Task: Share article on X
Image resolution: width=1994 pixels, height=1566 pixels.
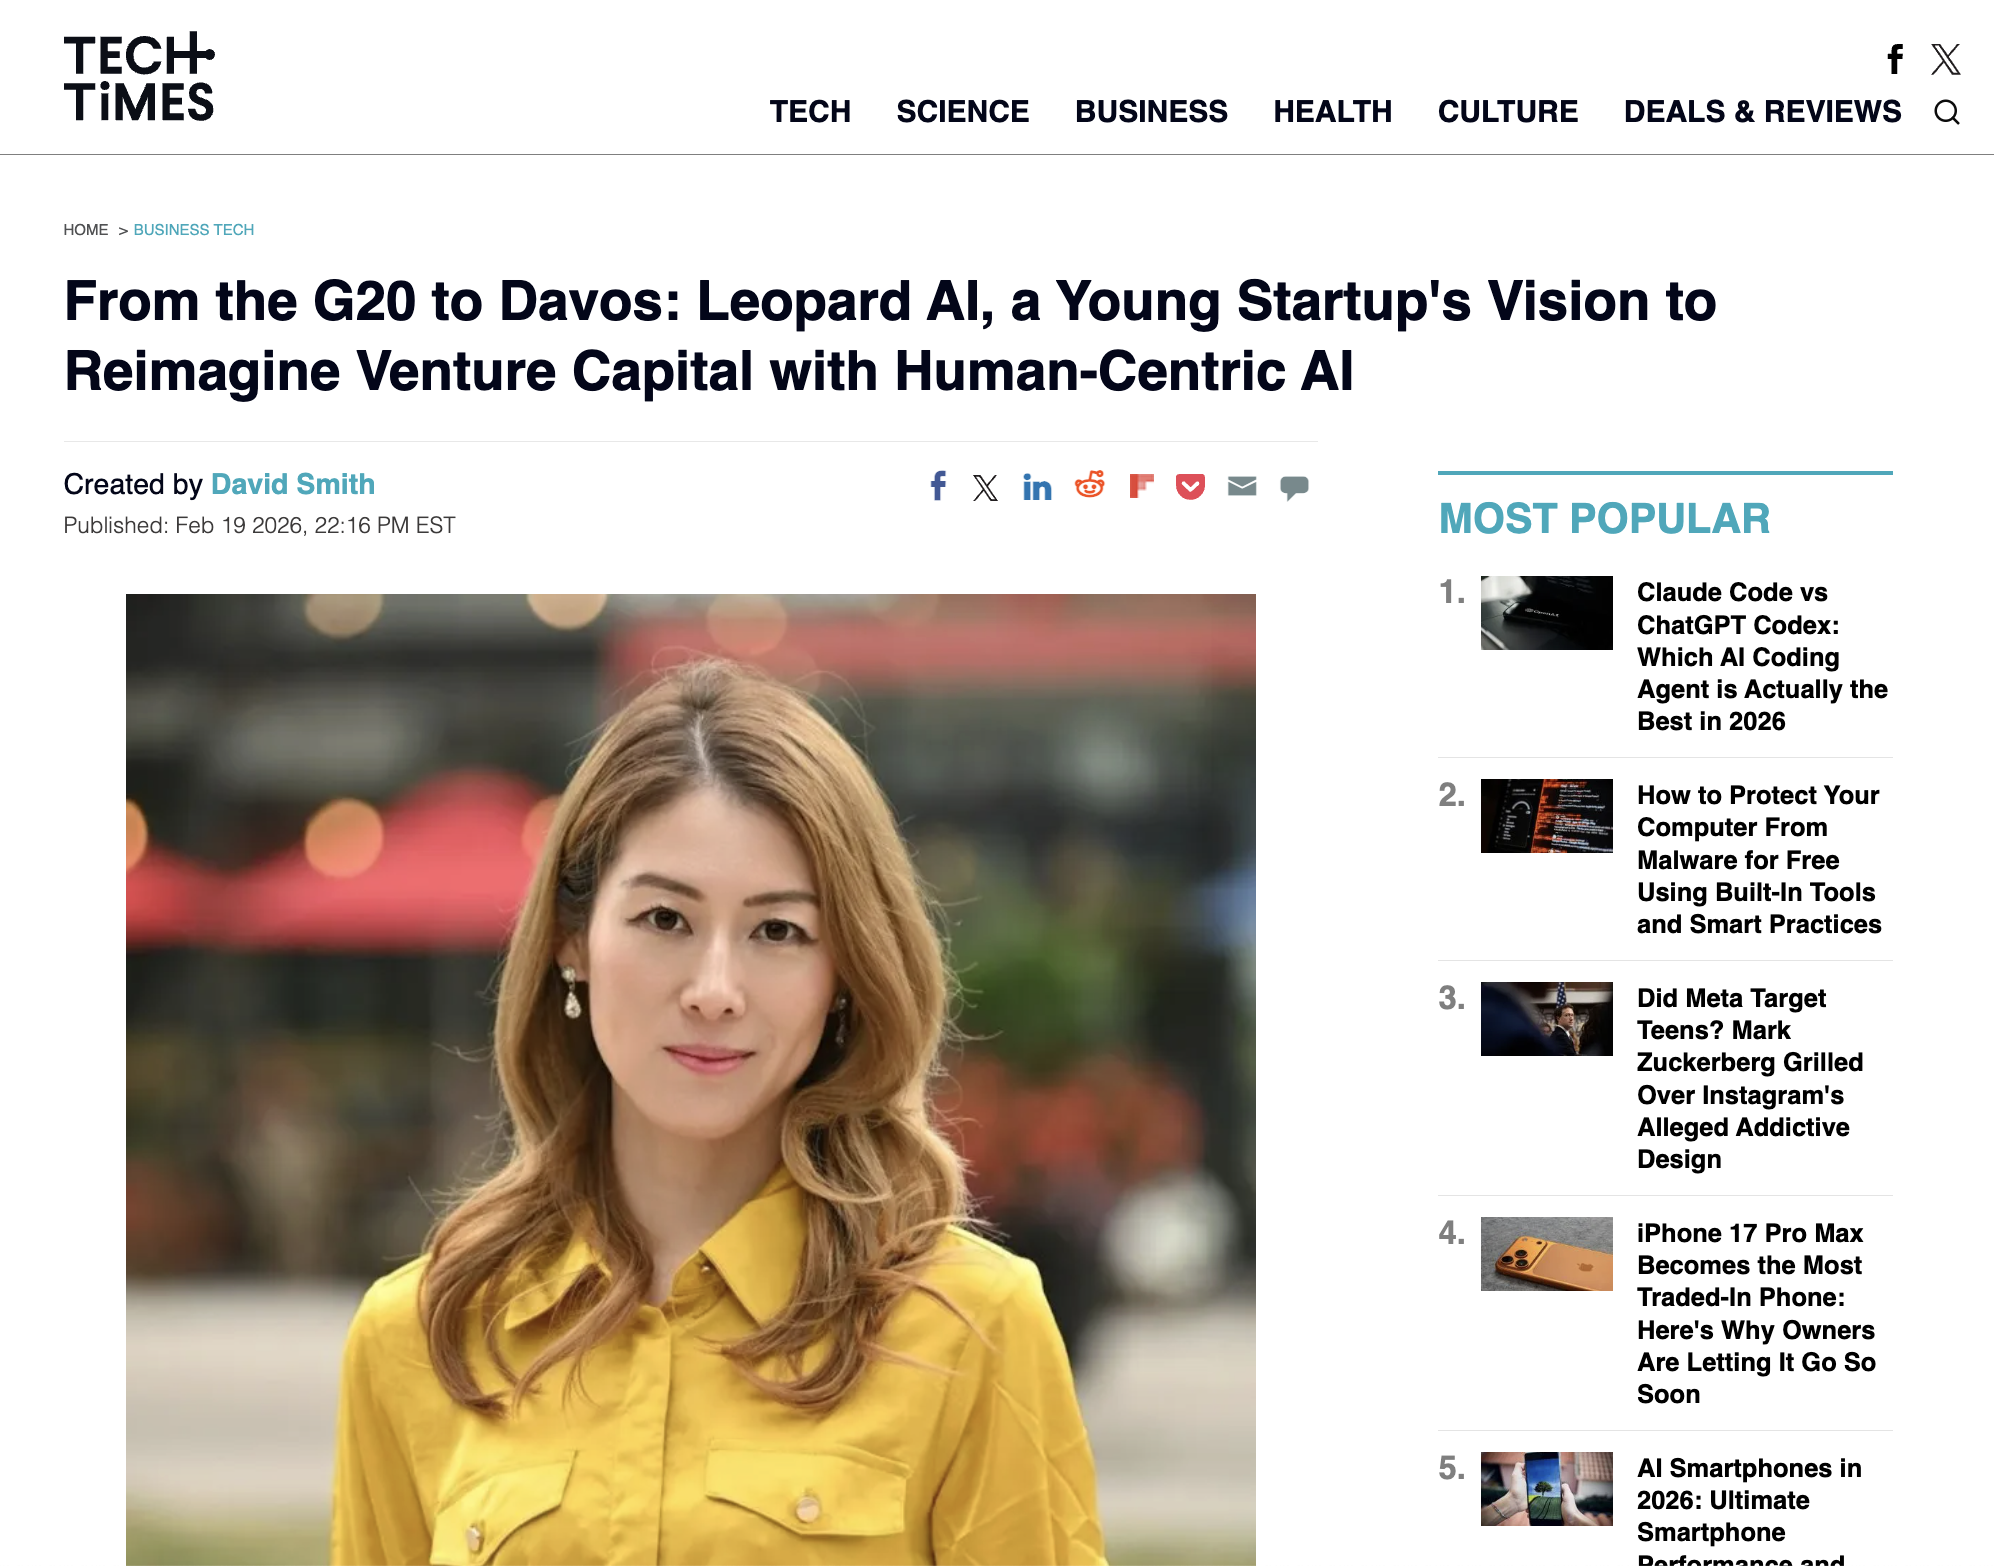Action: 985,487
